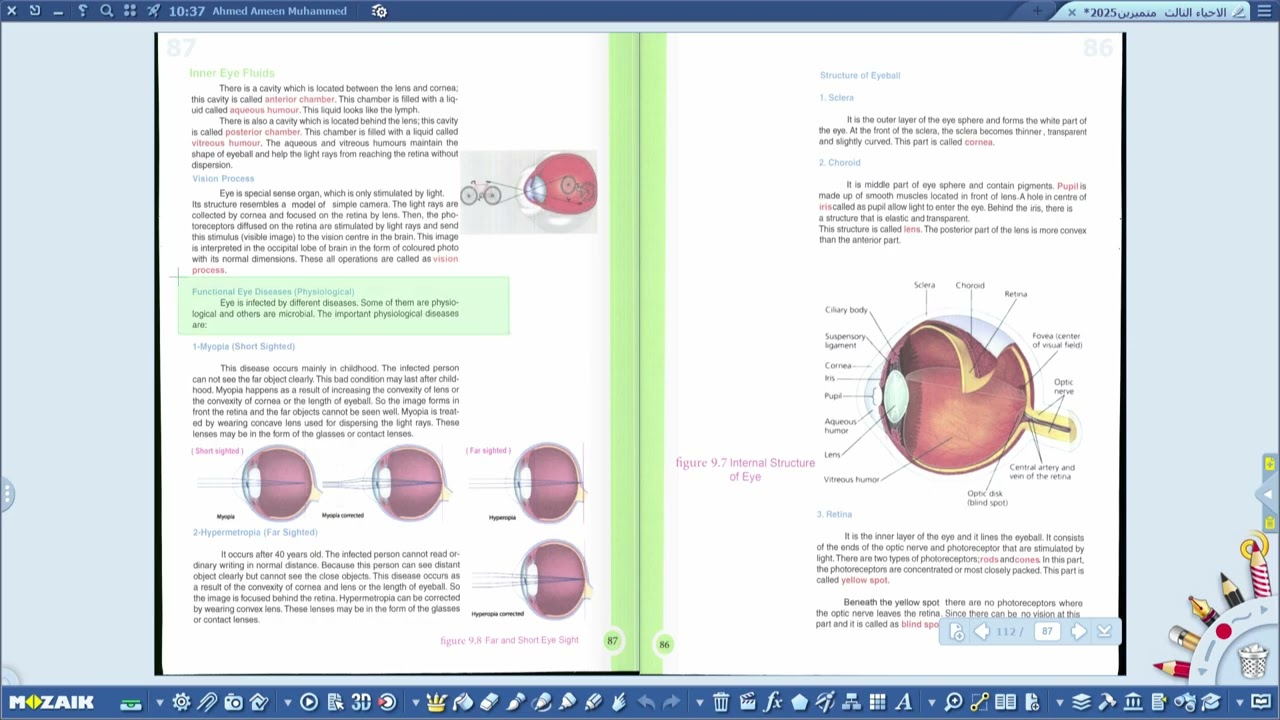Open the four-dot apps grid

pyautogui.click(x=130, y=11)
